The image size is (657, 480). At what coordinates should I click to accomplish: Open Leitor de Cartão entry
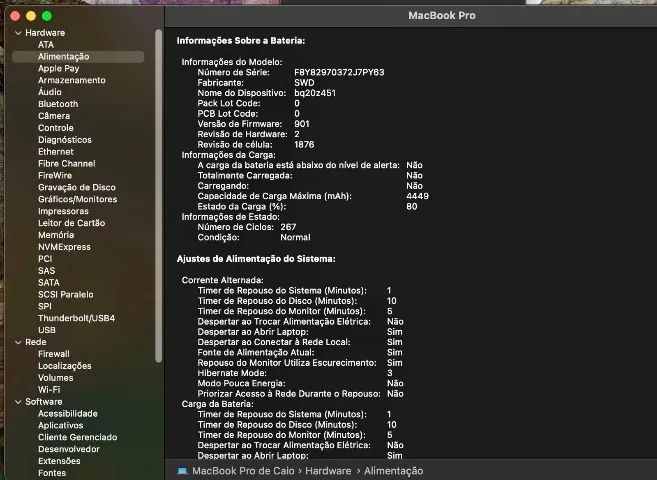coord(71,223)
